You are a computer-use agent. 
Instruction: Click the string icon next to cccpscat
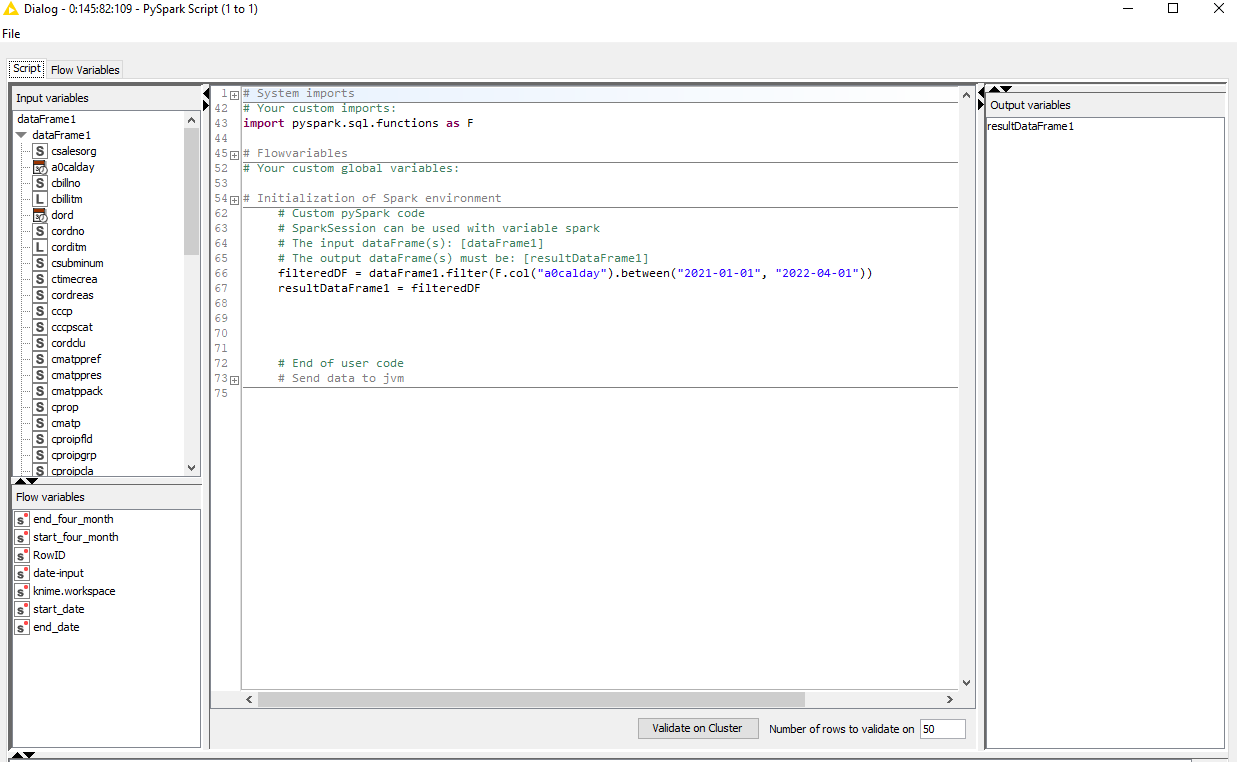(x=40, y=327)
